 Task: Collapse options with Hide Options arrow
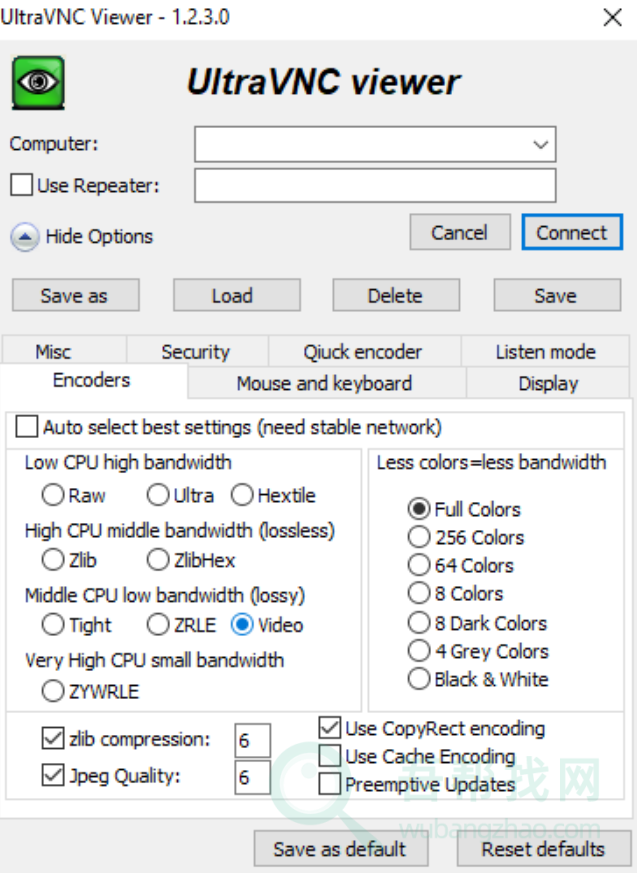point(24,237)
